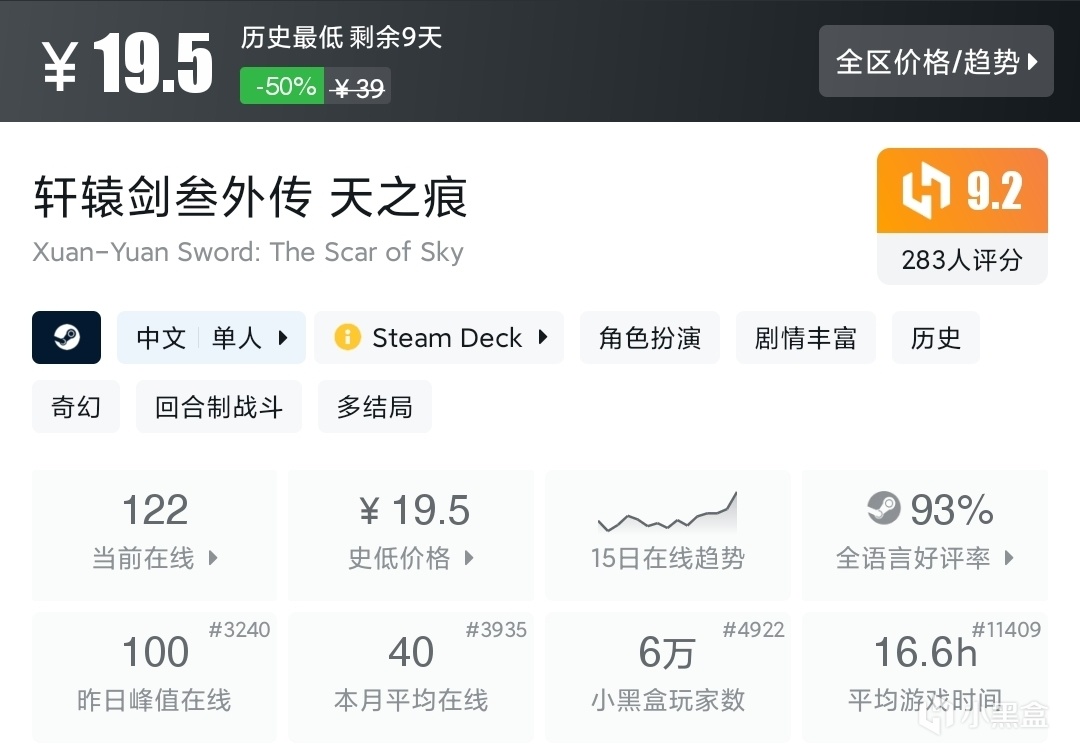Click the Steam logo beside 93% rating
Viewport: 1080px width, 754px height.
[883, 509]
